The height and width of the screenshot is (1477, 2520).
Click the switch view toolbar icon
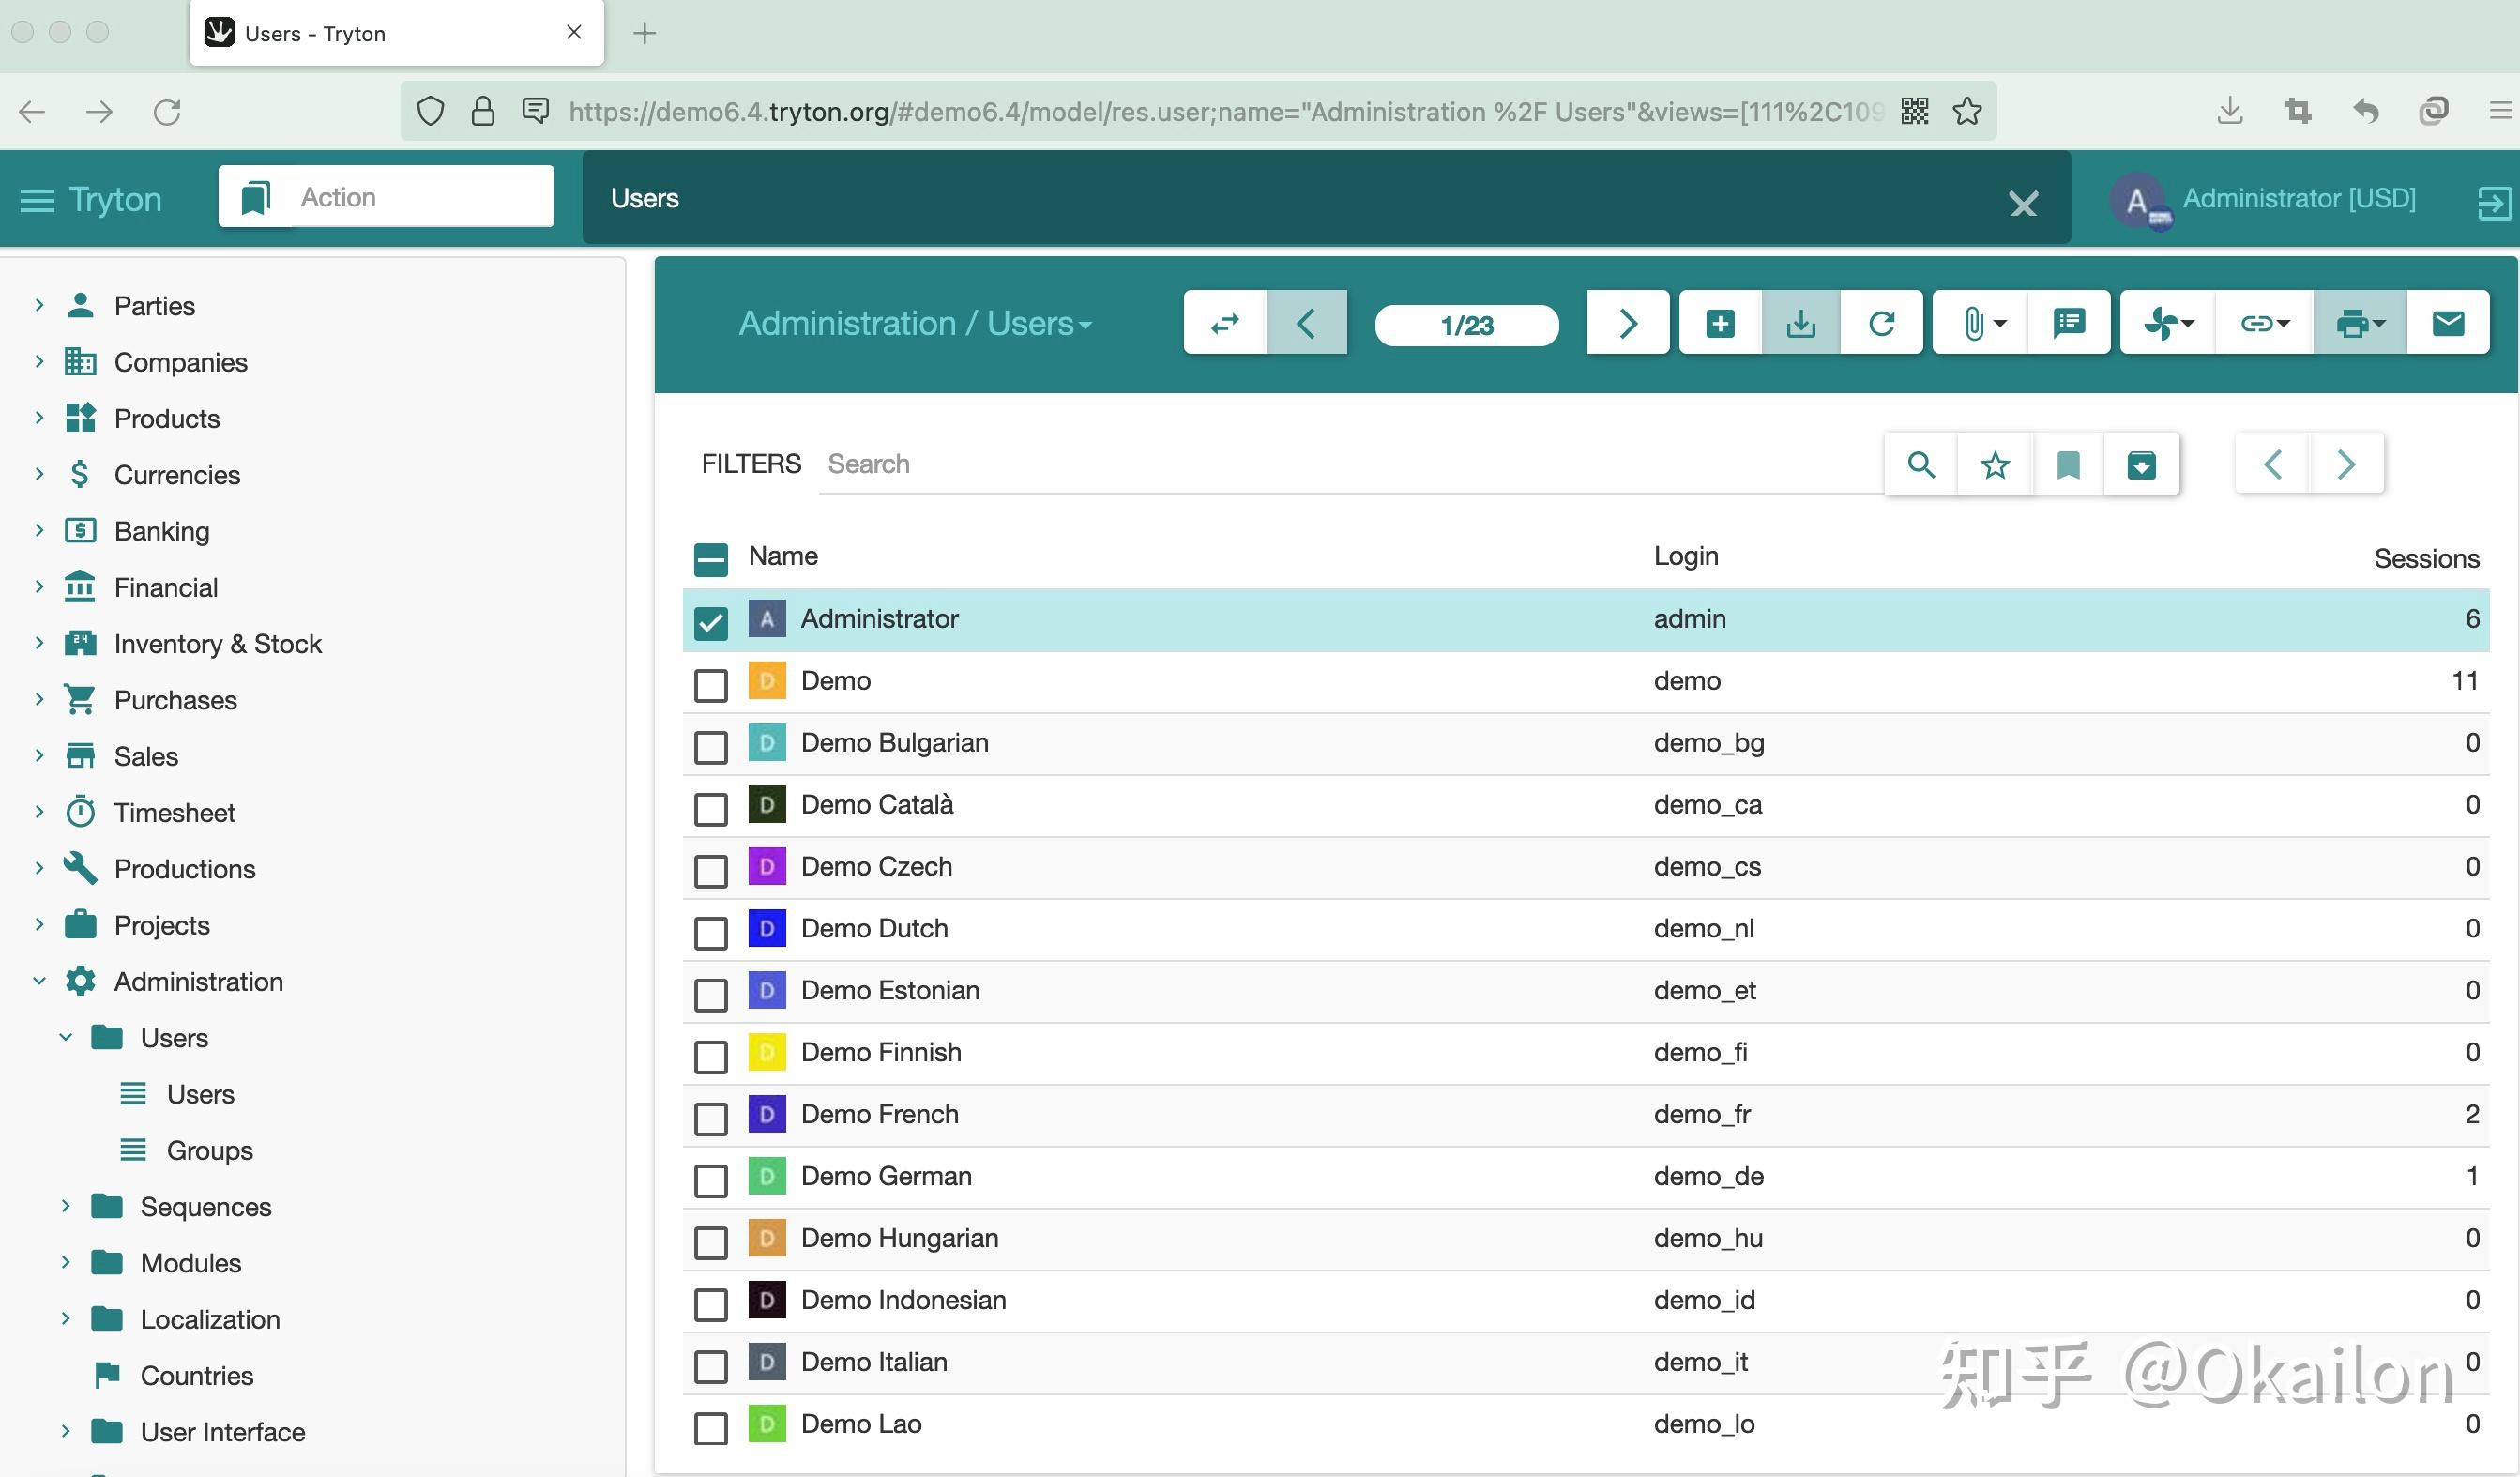coord(1224,323)
